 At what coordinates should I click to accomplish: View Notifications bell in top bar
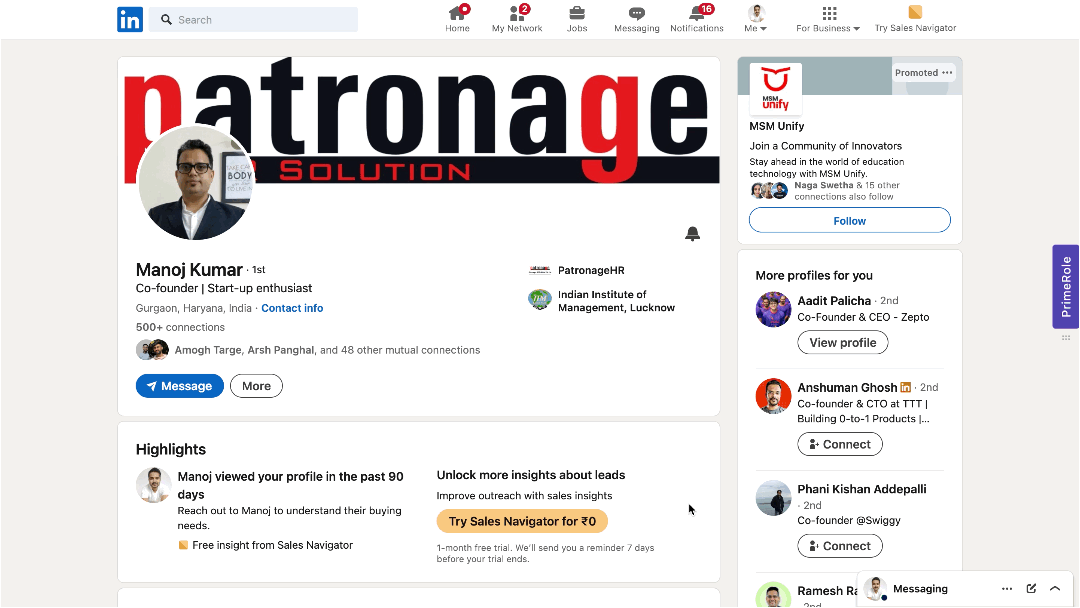(x=697, y=13)
